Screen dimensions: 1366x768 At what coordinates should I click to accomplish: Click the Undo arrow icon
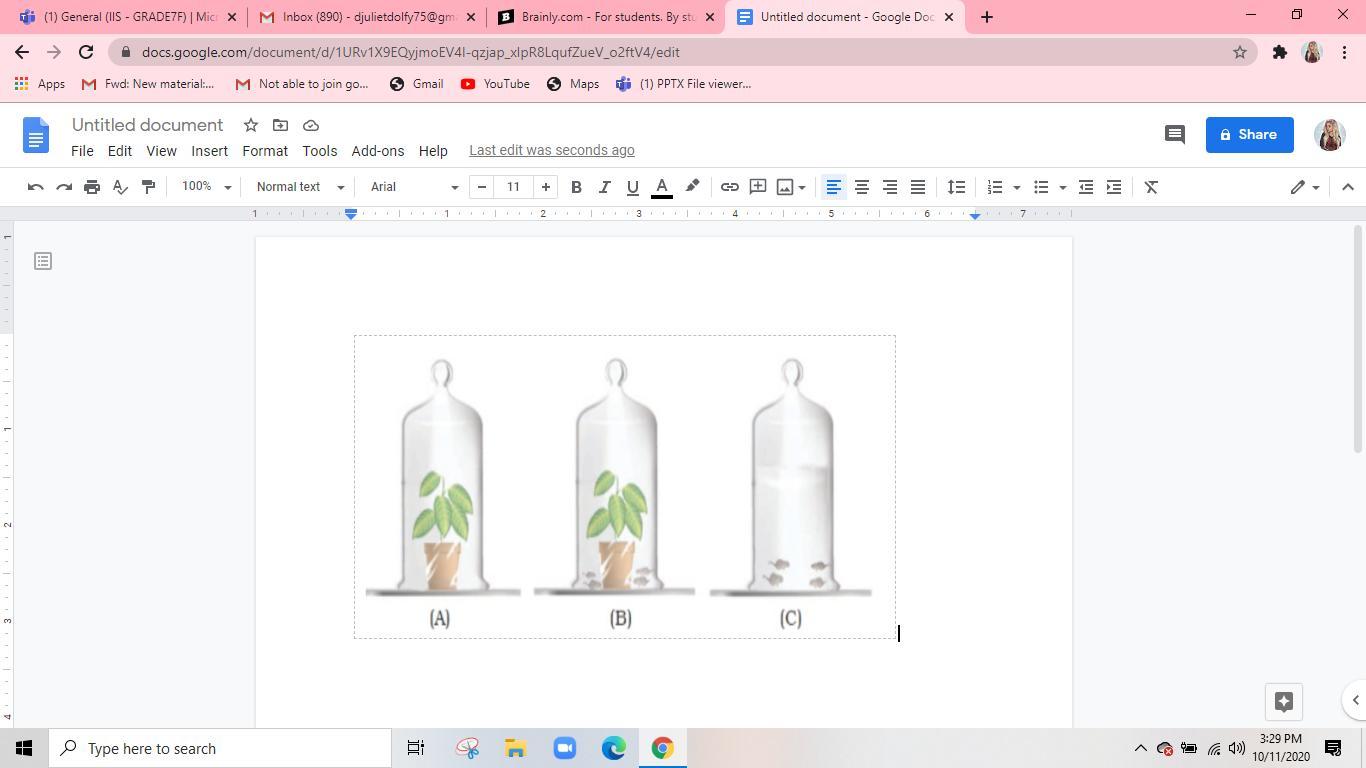pyautogui.click(x=35, y=187)
